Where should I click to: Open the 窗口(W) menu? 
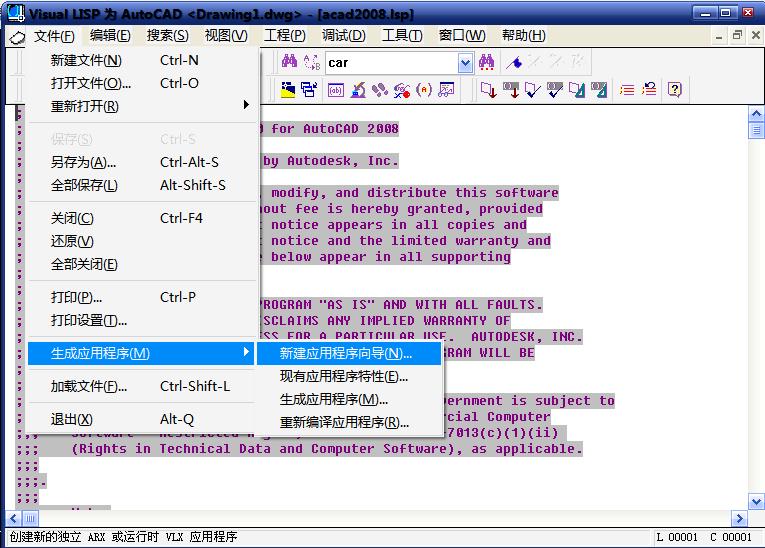click(x=462, y=36)
